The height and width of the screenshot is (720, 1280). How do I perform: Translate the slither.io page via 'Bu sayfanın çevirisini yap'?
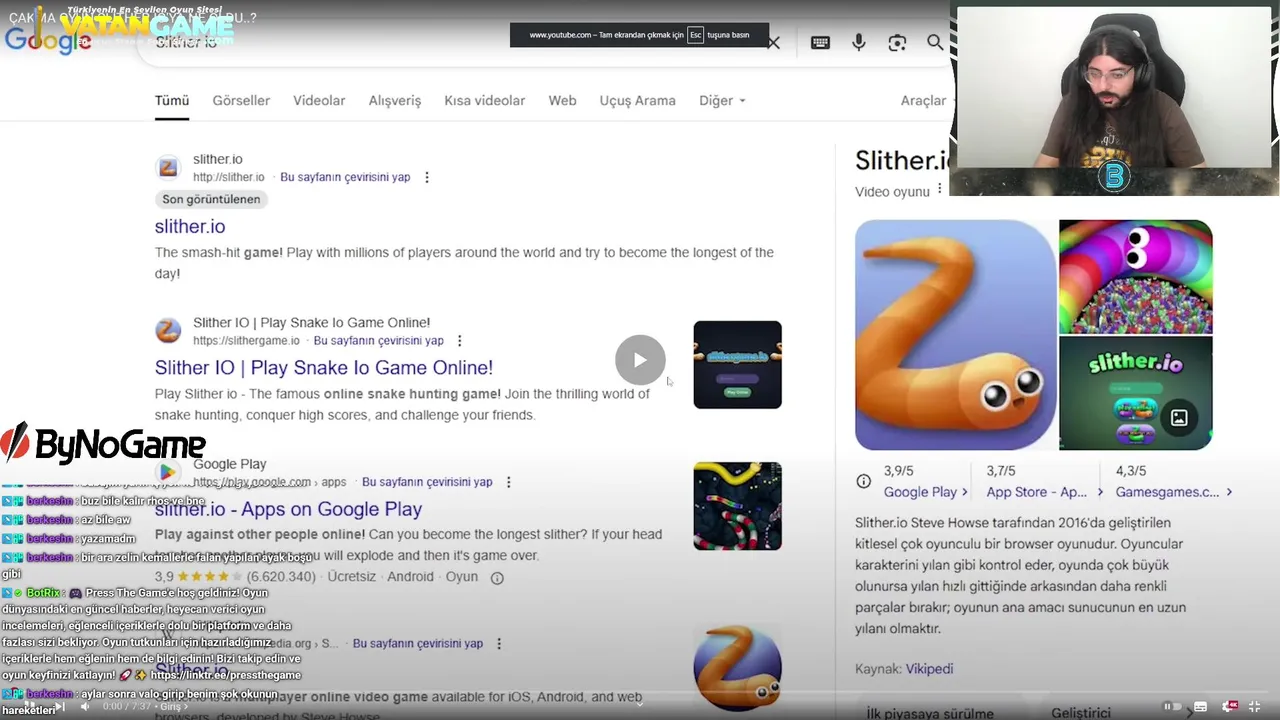(345, 177)
